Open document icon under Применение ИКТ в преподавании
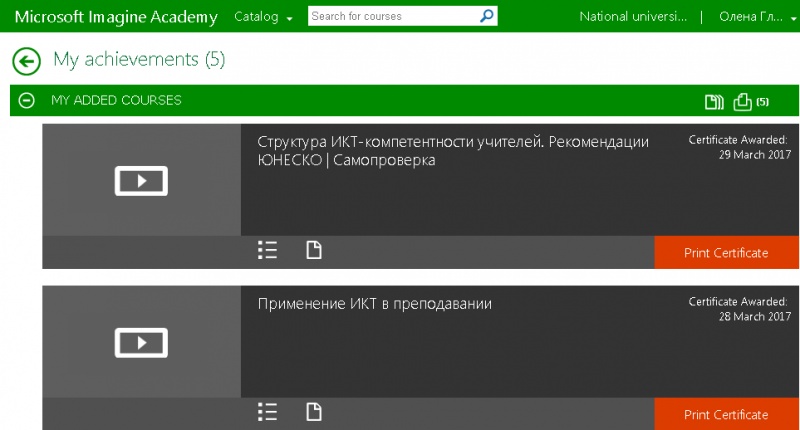This screenshot has height=430, width=800. 314,412
